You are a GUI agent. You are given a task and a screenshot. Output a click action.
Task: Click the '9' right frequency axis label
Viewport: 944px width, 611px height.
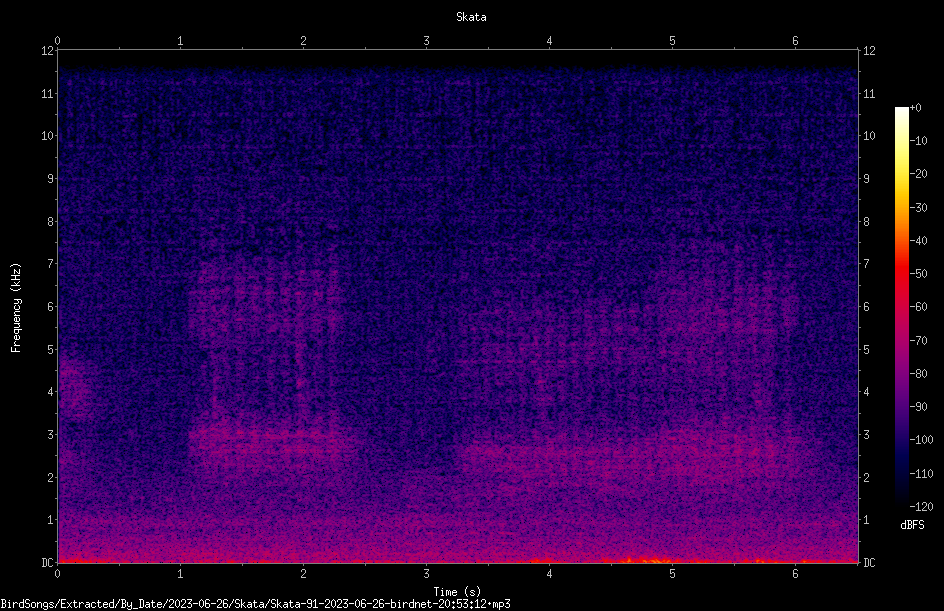[x=866, y=178]
